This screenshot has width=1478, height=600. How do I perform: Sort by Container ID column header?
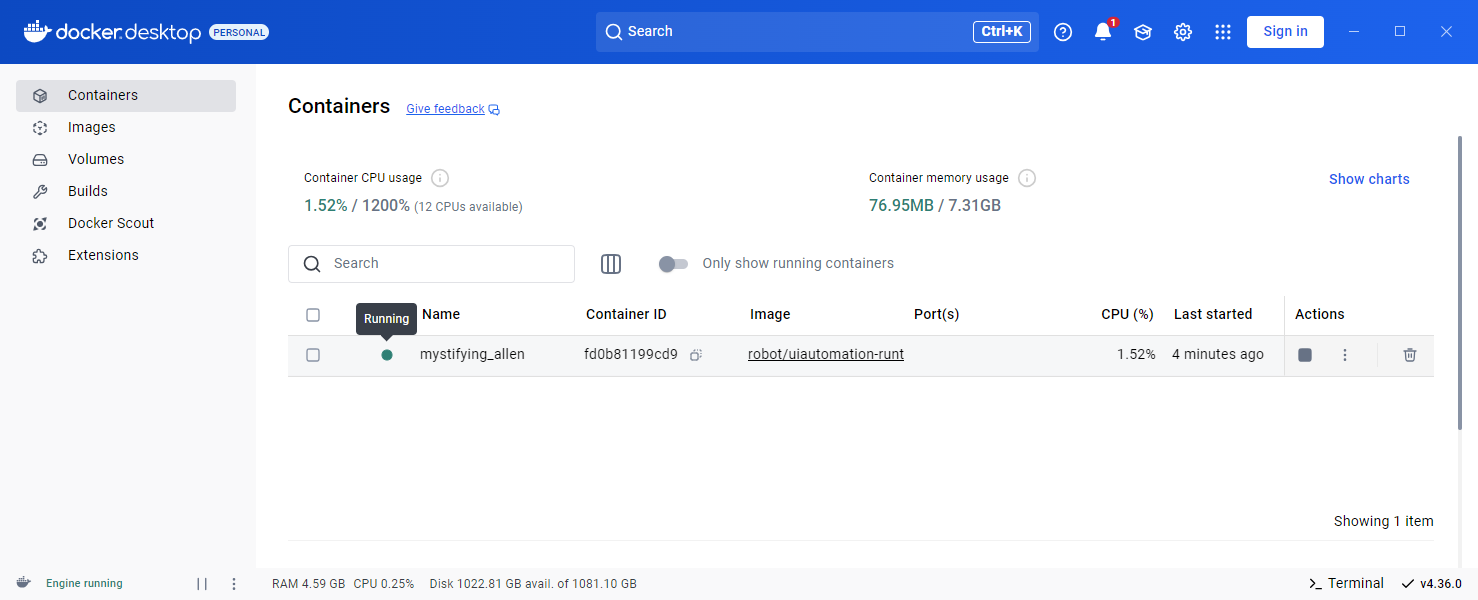coord(626,314)
